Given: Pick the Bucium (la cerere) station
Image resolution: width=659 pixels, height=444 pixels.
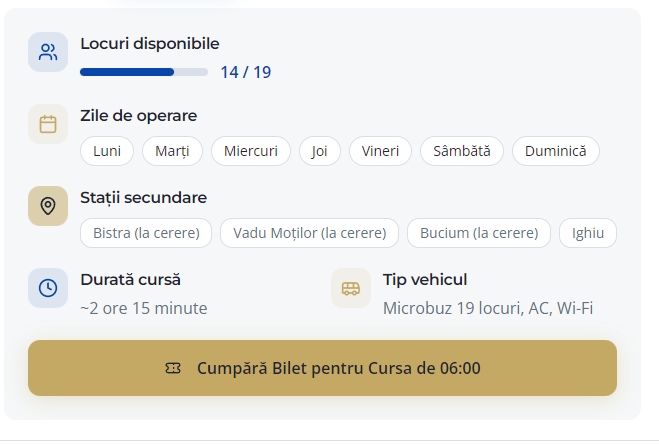Looking at the screenshot, I should click(x=479, y=233).
